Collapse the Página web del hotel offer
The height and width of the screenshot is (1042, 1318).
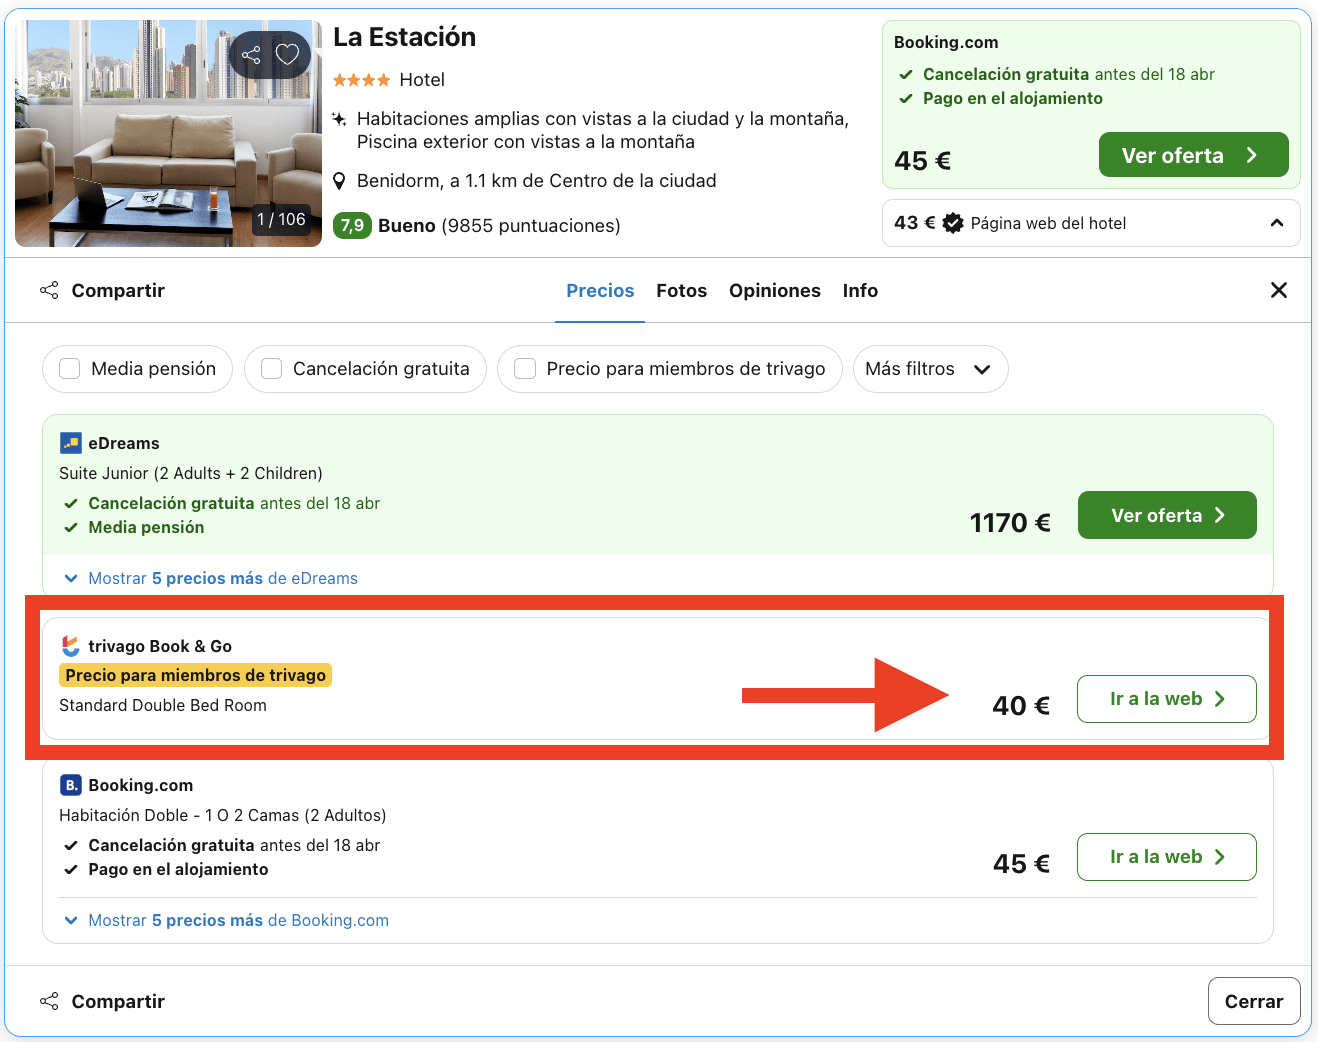click(x=1277, y=222)
